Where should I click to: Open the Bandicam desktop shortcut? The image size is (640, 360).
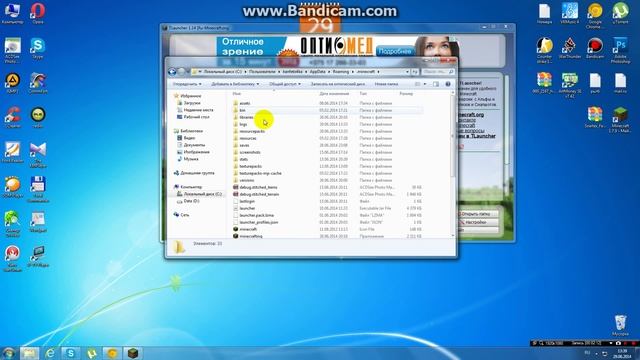pyautogui.click(x=595, y=48)
